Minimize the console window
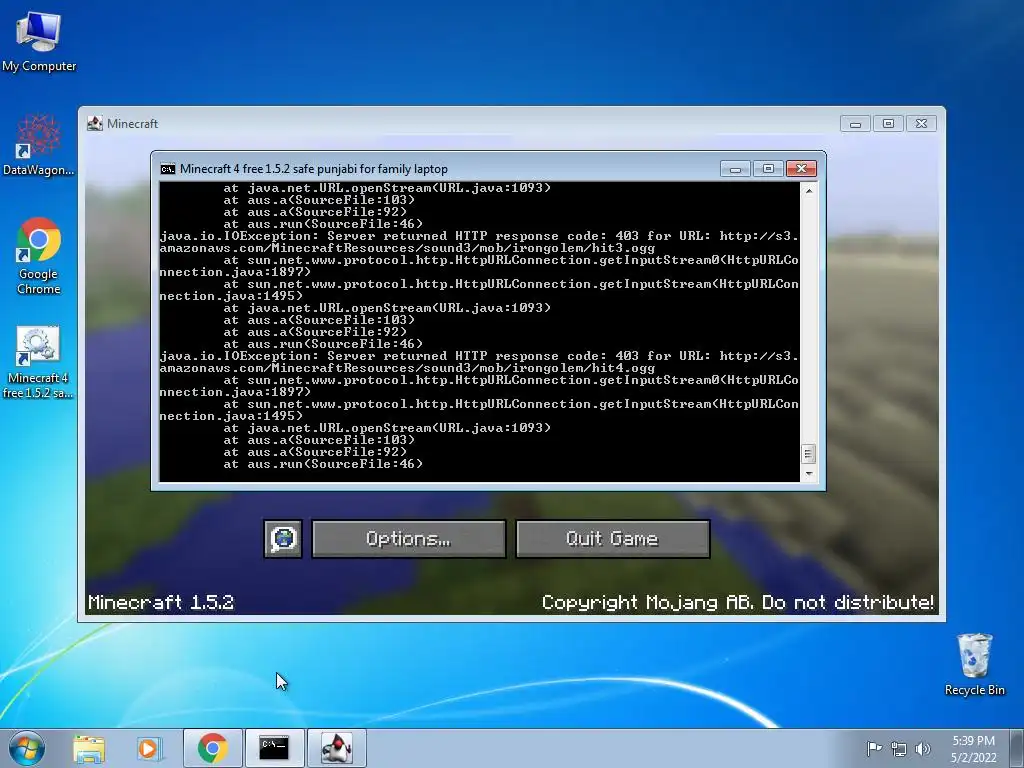1024x768 pixels. (x=735, y=169)
